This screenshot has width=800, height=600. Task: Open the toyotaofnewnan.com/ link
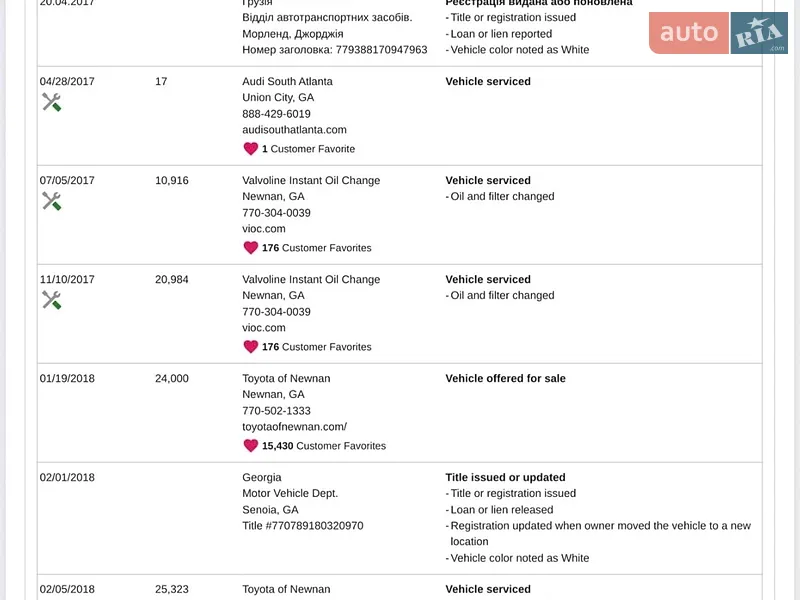click(294, 427)
